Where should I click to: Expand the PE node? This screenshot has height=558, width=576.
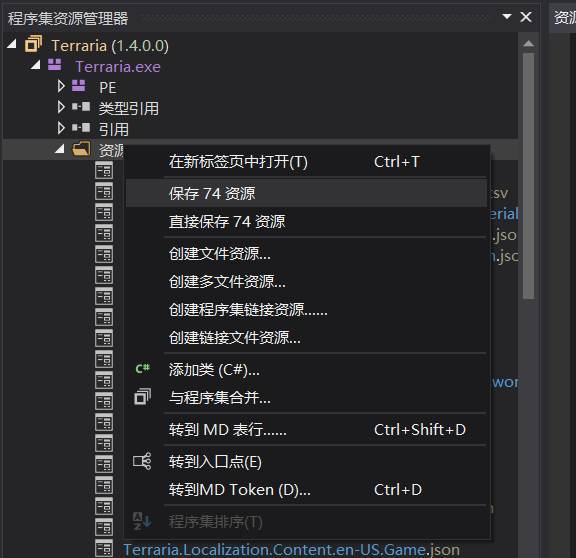61,86
